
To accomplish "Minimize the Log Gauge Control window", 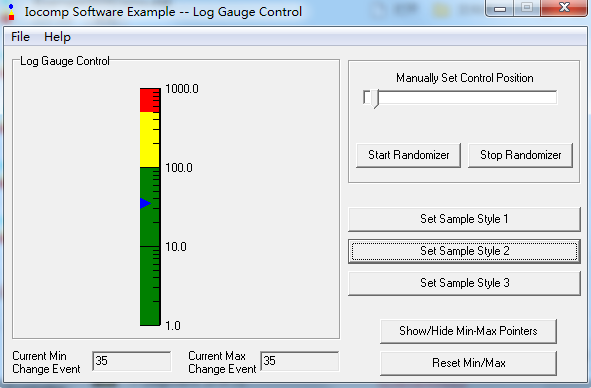I will click(500, 8).
